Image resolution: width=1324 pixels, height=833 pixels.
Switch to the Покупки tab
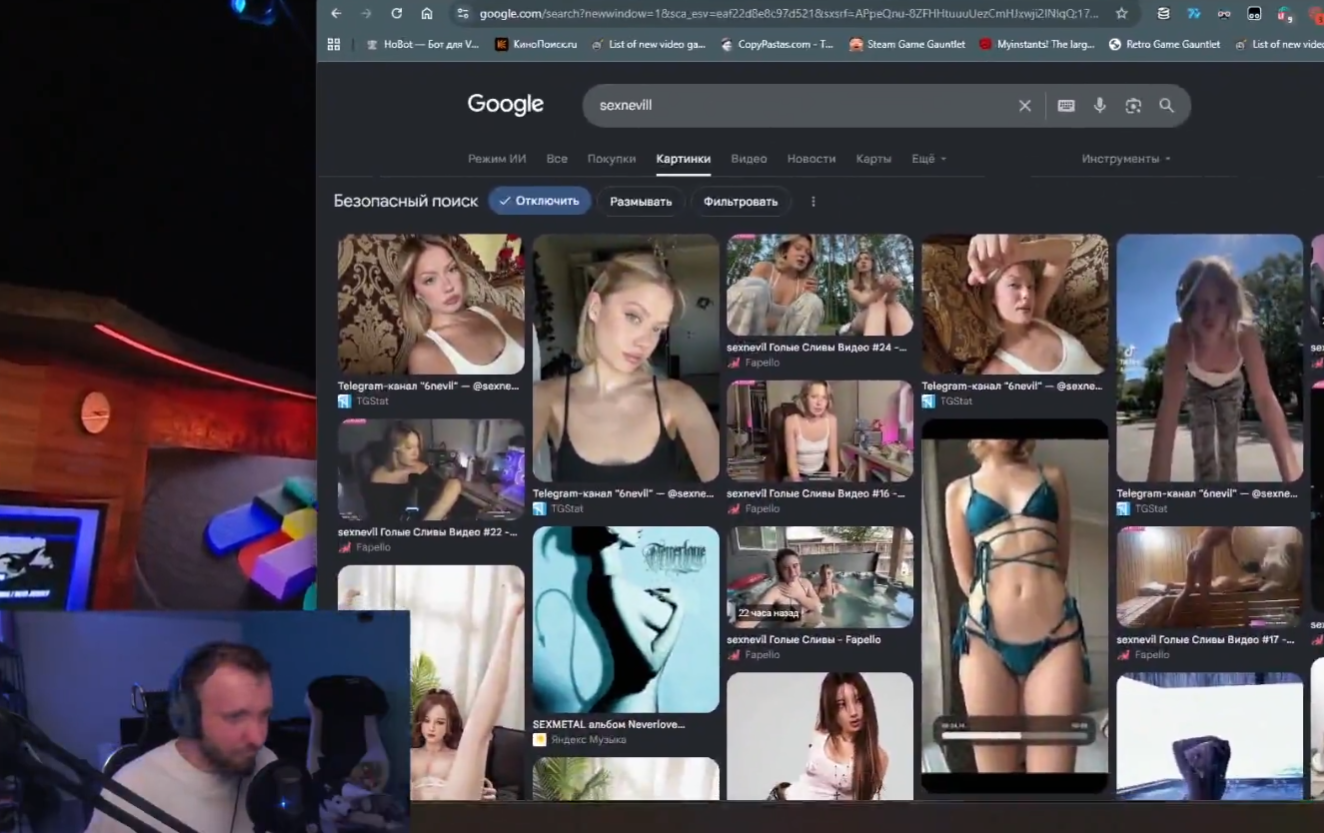tap(612, 159)
